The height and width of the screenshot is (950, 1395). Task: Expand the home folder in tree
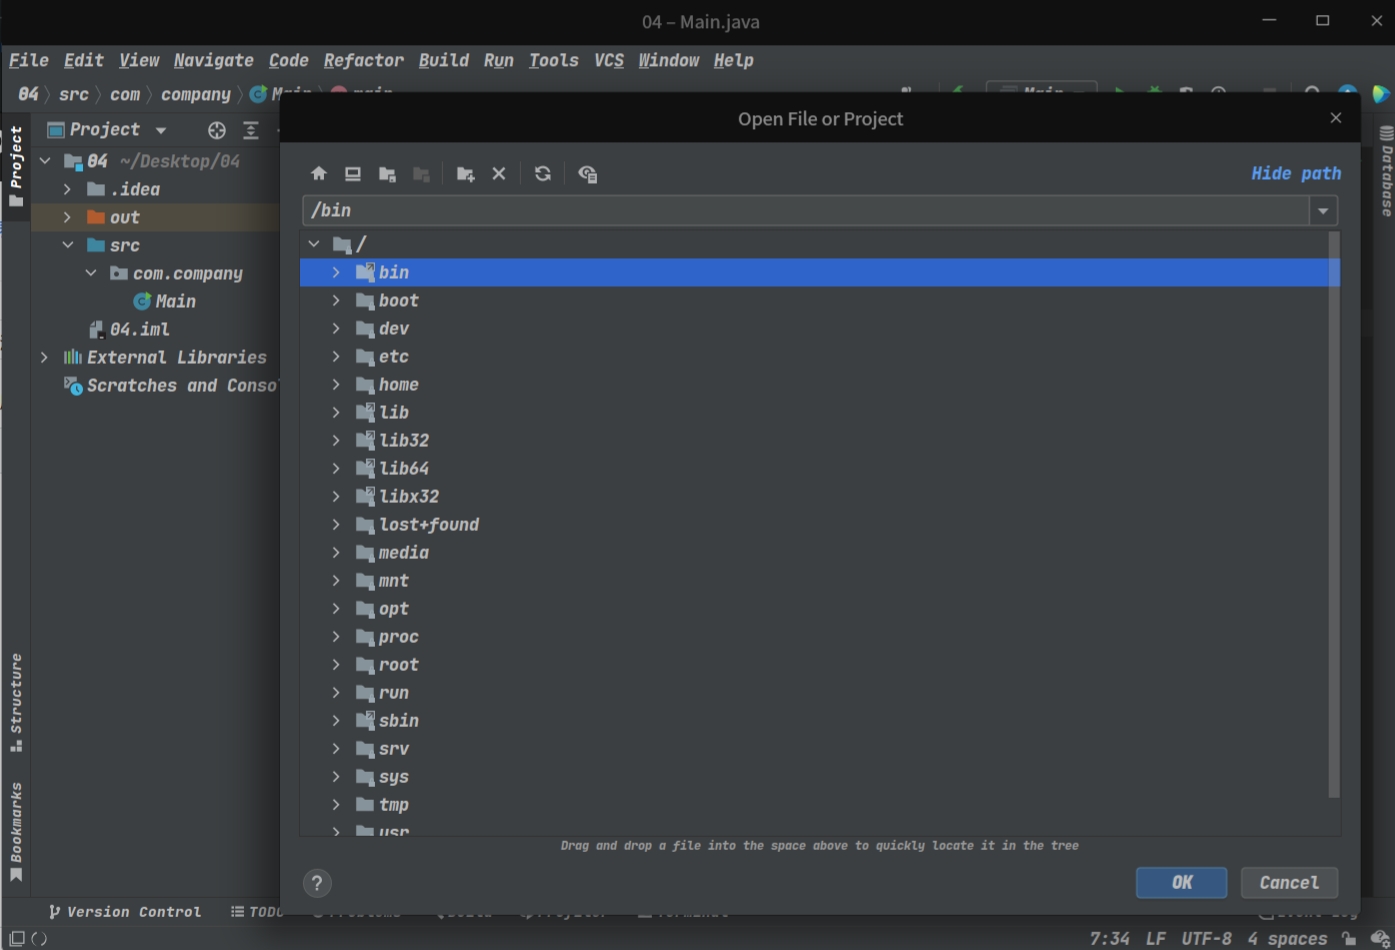click(336, 385)
